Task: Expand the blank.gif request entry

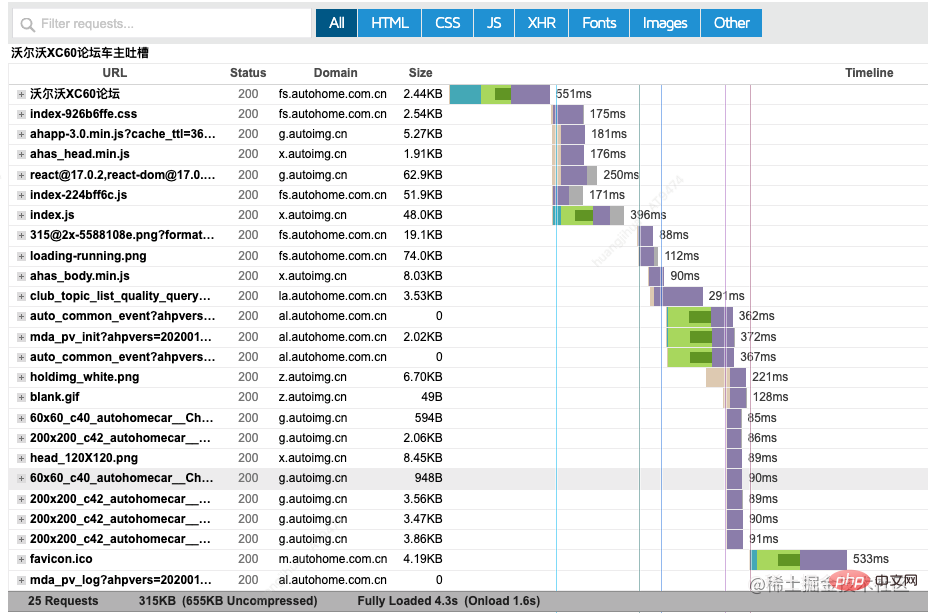Action: click(x=21, y=397)
